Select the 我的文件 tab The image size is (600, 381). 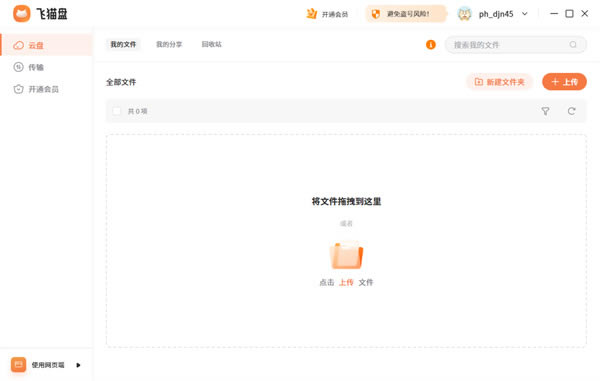click(x=123, y=44)
